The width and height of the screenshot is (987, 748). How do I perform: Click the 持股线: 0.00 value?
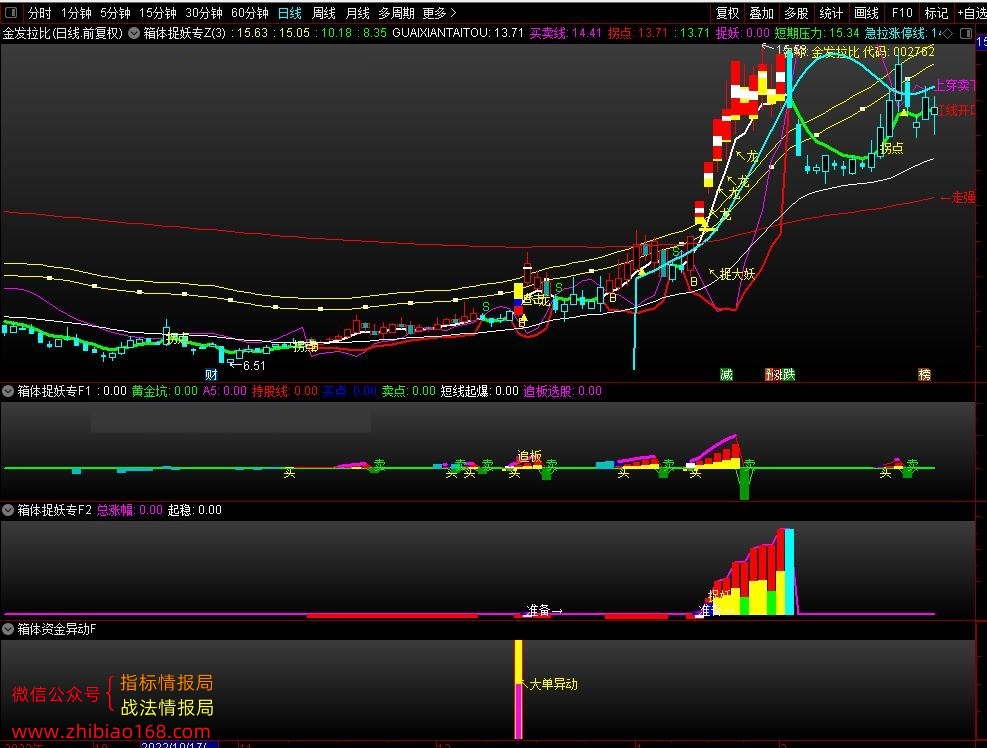point(285,391)
